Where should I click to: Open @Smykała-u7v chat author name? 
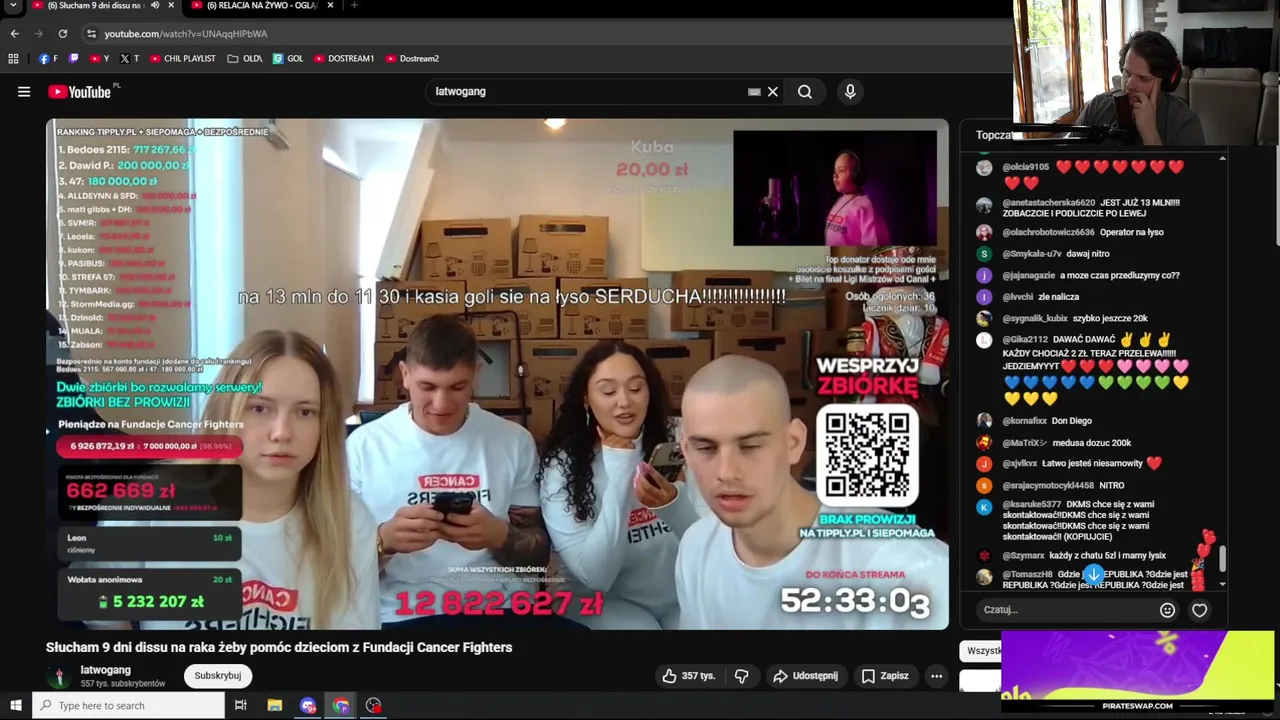(x=1032, y=254)
